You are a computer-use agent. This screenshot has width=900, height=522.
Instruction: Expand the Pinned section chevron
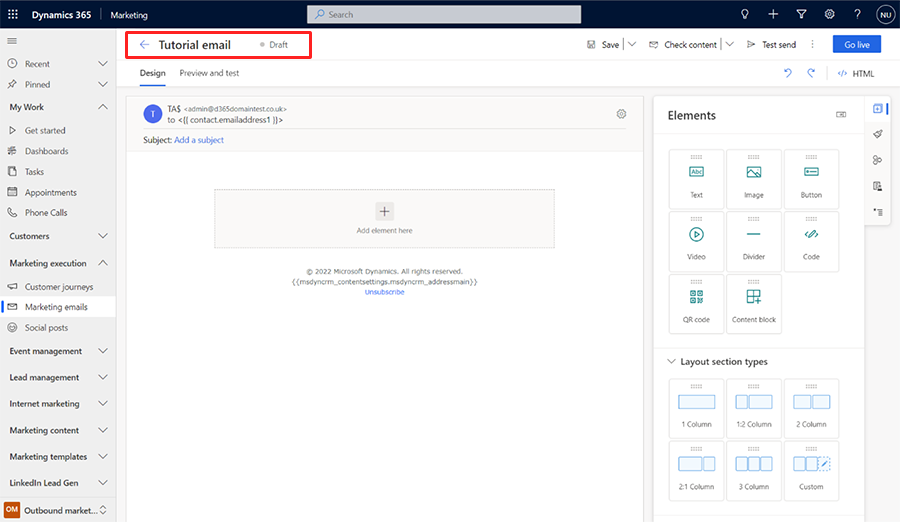pos(103,84)
